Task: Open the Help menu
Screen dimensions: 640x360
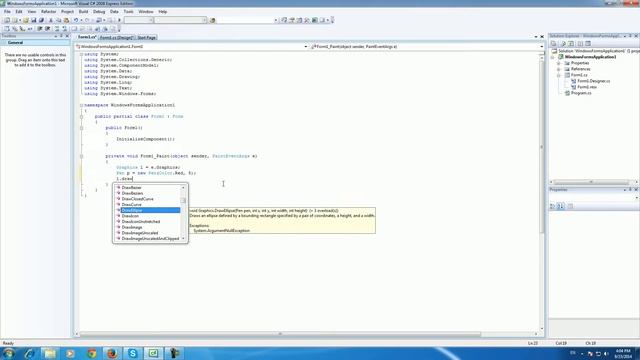Action: 162,12
